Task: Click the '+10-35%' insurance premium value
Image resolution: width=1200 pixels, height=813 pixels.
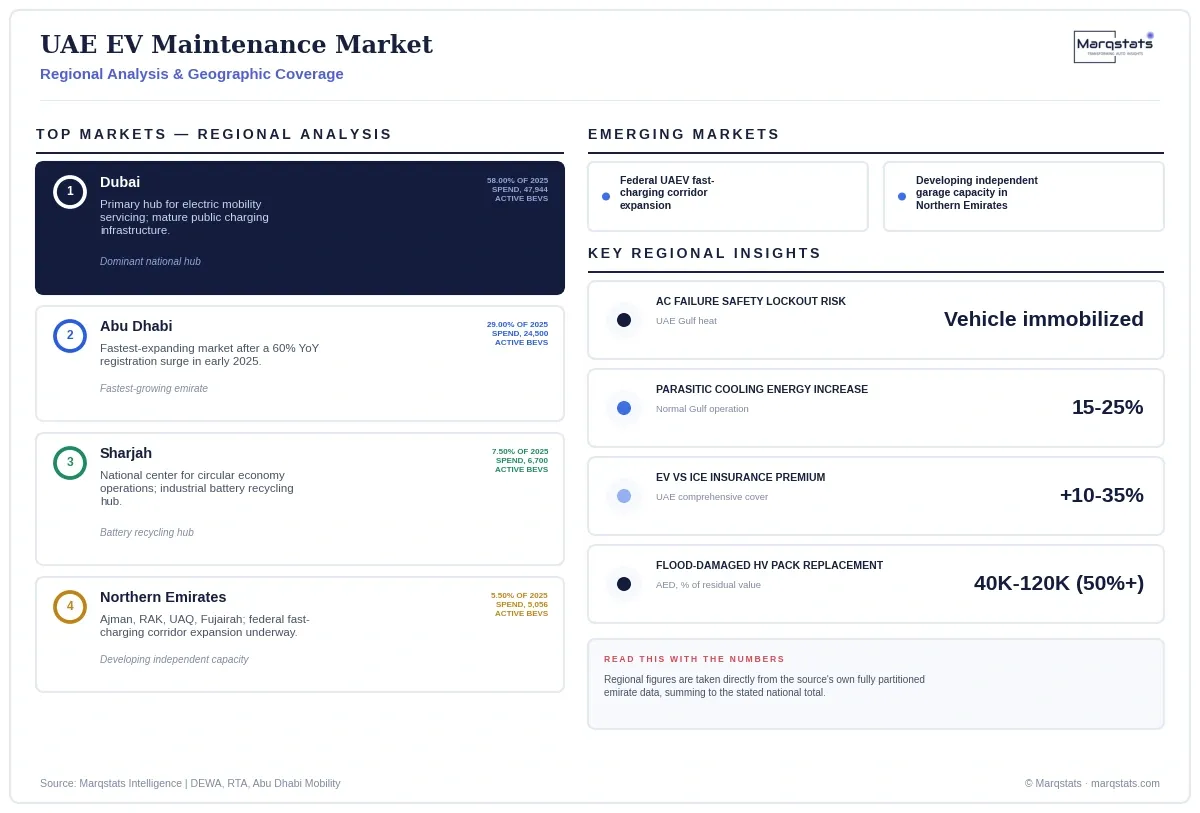Action: pos(1102,495)
